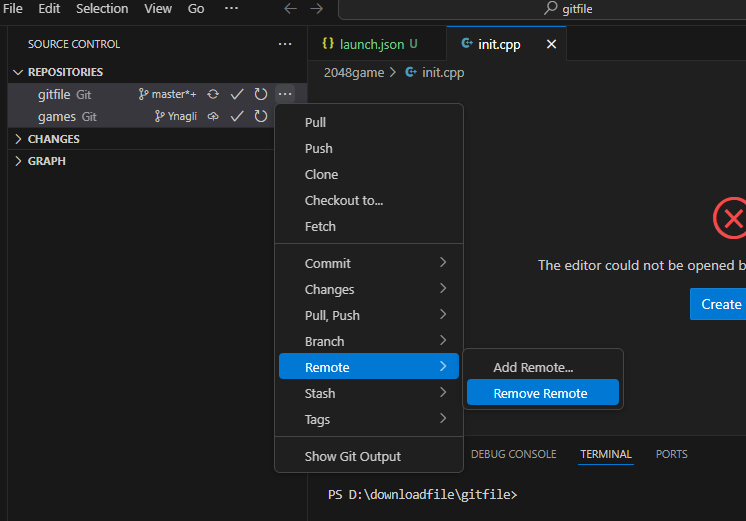Open the Pull, Push submenu
The width and height of the screenshot is (746, 521).
pos(369,315)
